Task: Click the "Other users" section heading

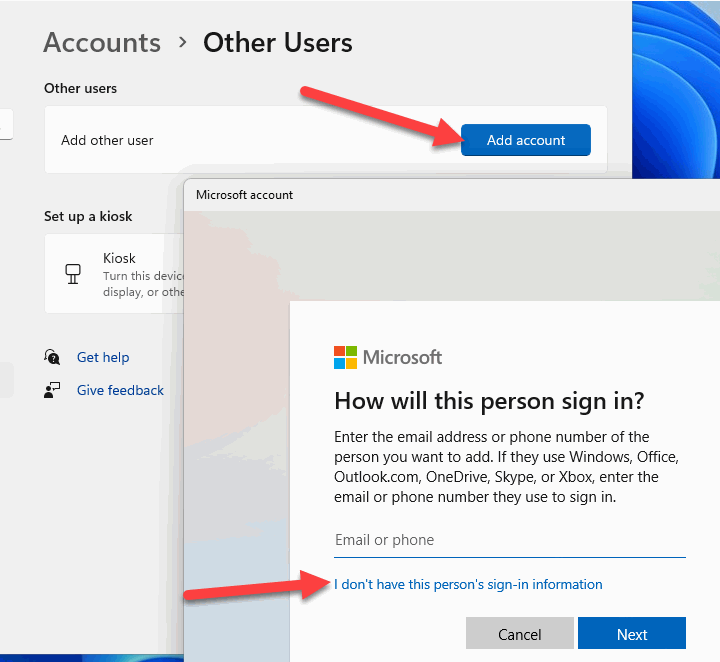Action: 80,88
